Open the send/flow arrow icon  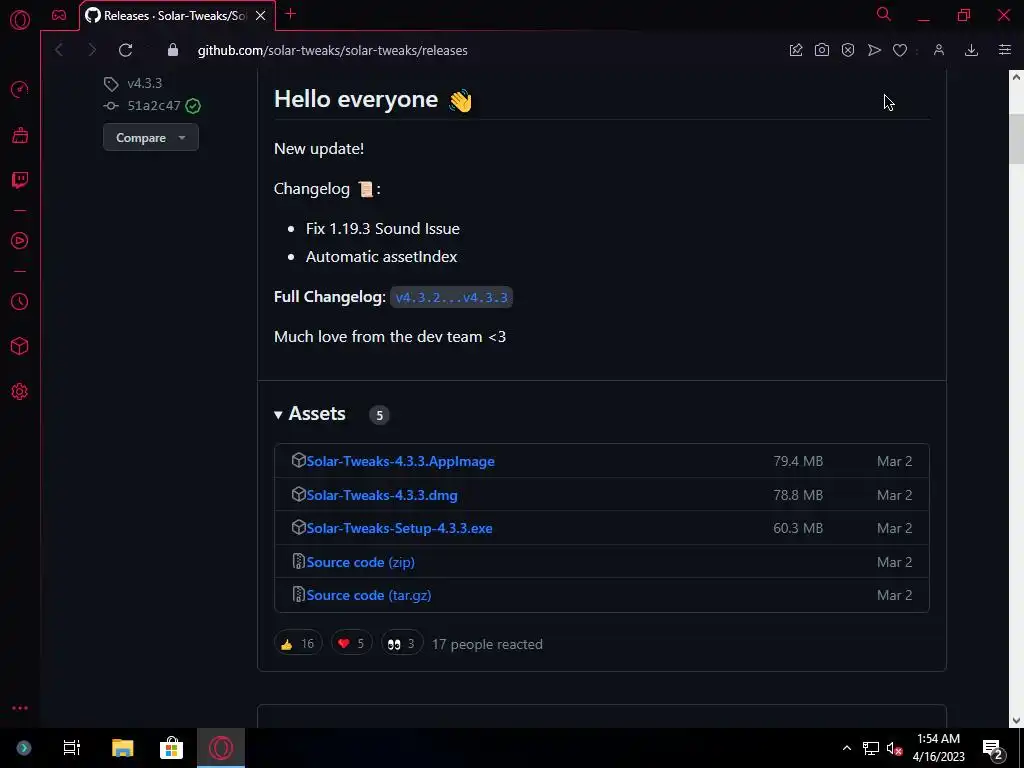(x=874, y=50)
